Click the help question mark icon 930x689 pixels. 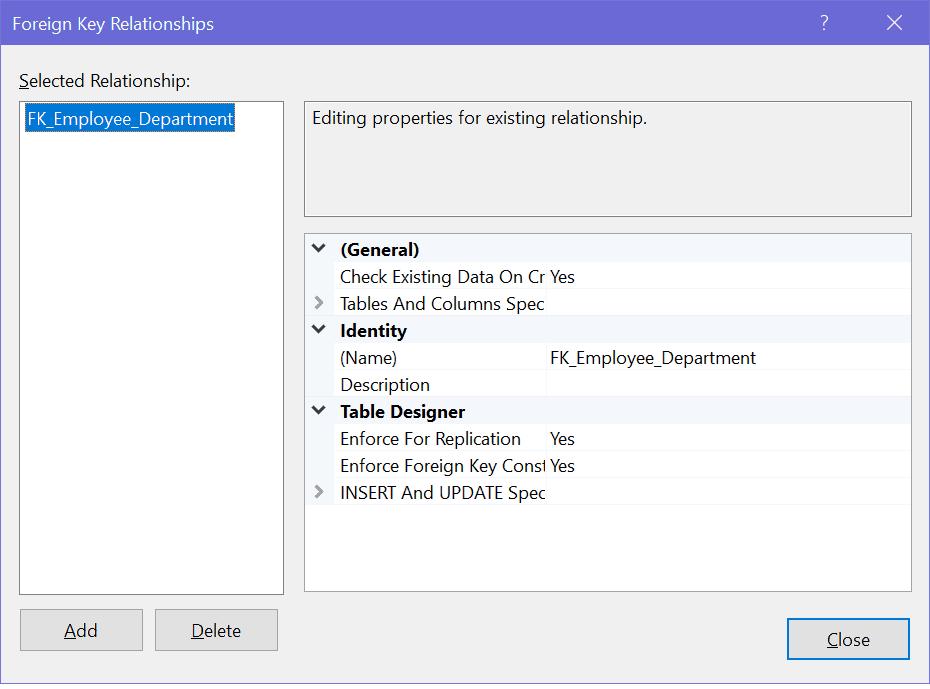coord(823,22)
